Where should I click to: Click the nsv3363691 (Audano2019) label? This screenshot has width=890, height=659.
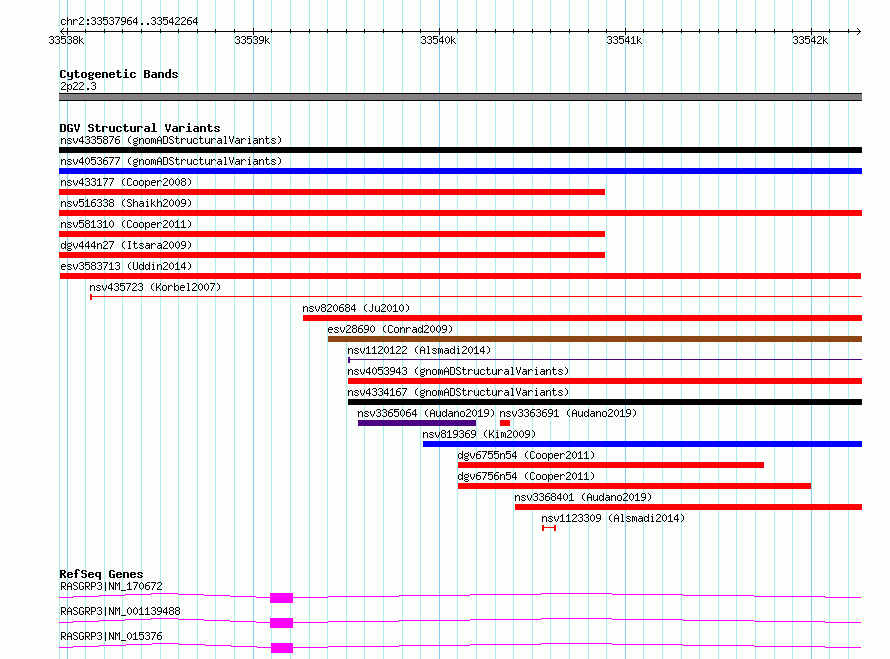click(x=568, y=413)
